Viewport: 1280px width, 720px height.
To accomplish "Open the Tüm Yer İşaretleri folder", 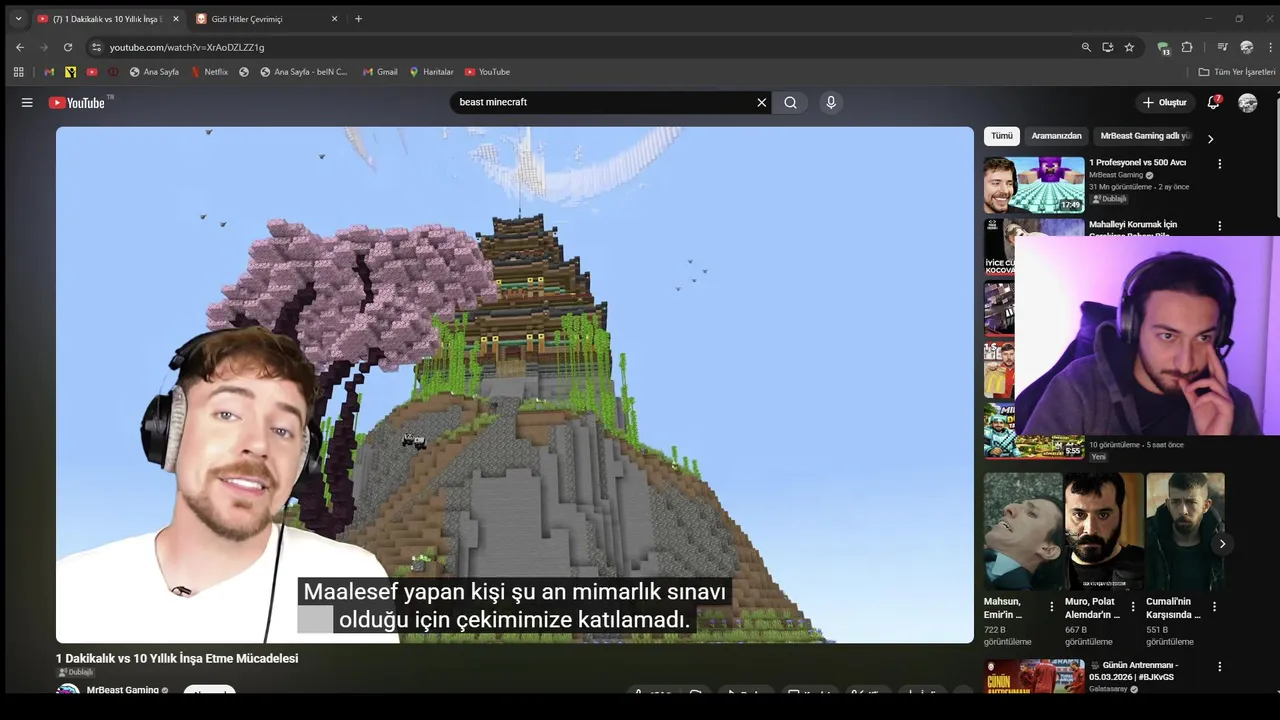I will pyautogui.click(x=1237, y=72).
